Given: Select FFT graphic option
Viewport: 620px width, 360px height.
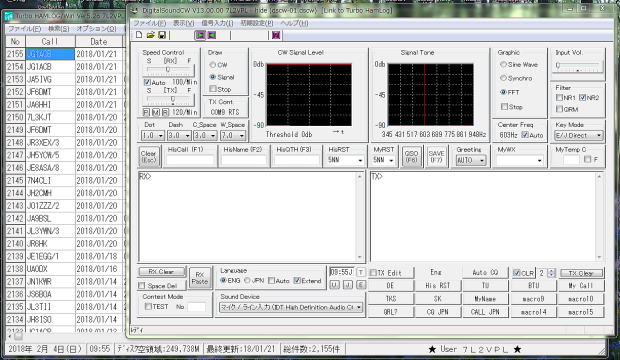Looking at the screenshot, I should [x=503, y=92].
